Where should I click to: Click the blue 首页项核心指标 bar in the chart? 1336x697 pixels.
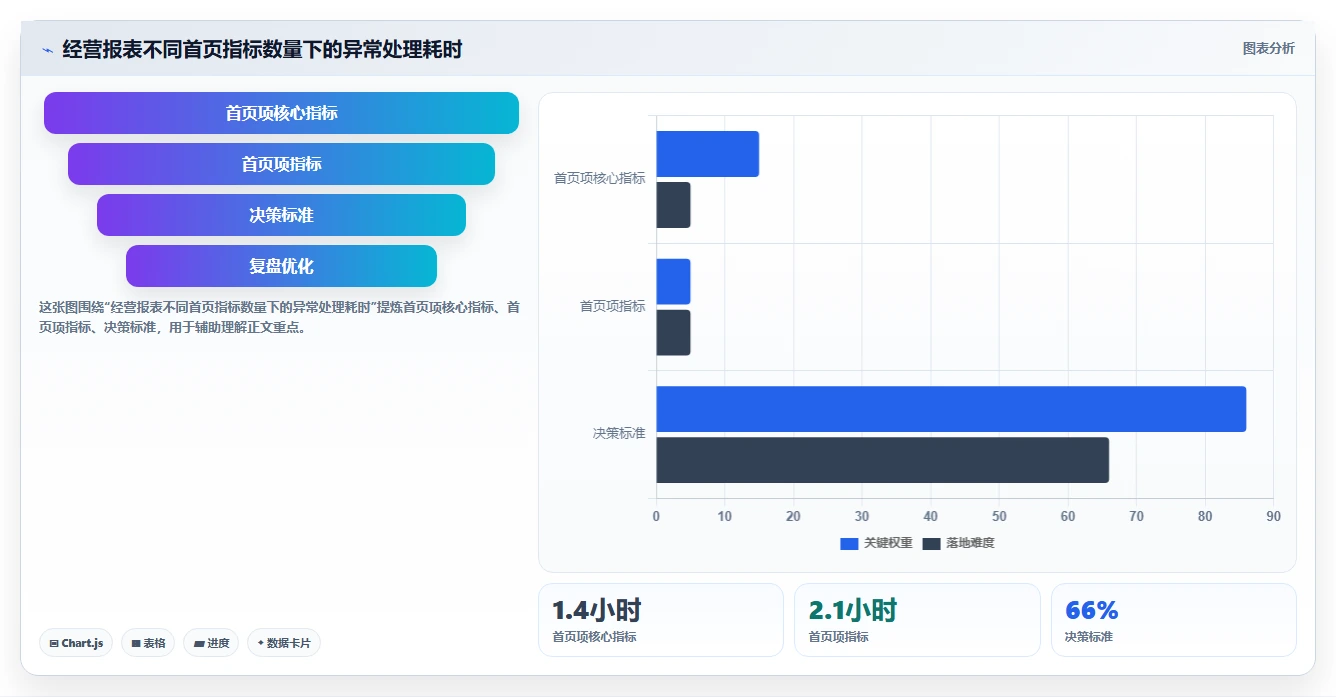707,154
